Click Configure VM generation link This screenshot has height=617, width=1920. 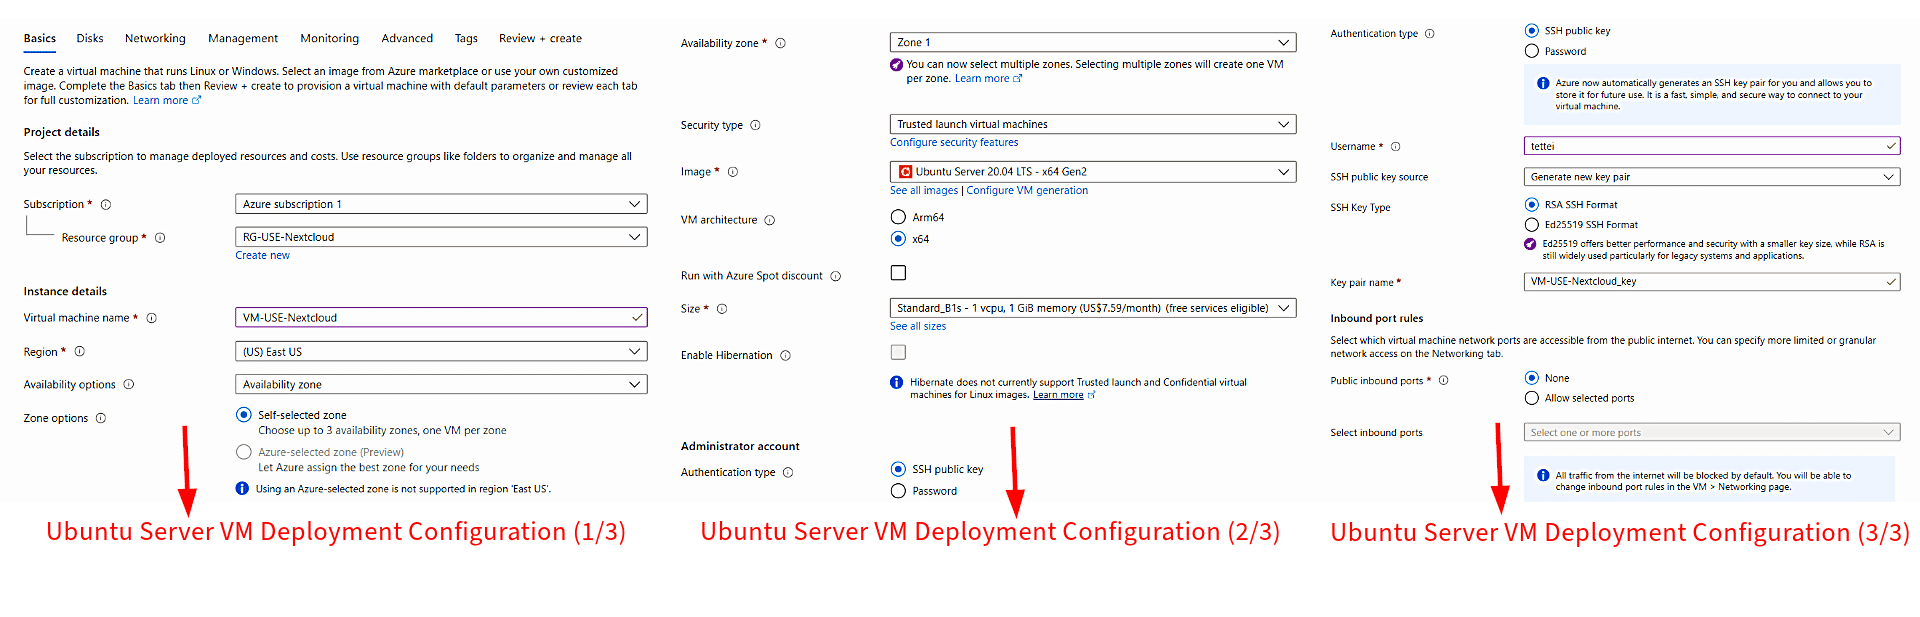coord(1027,190)
